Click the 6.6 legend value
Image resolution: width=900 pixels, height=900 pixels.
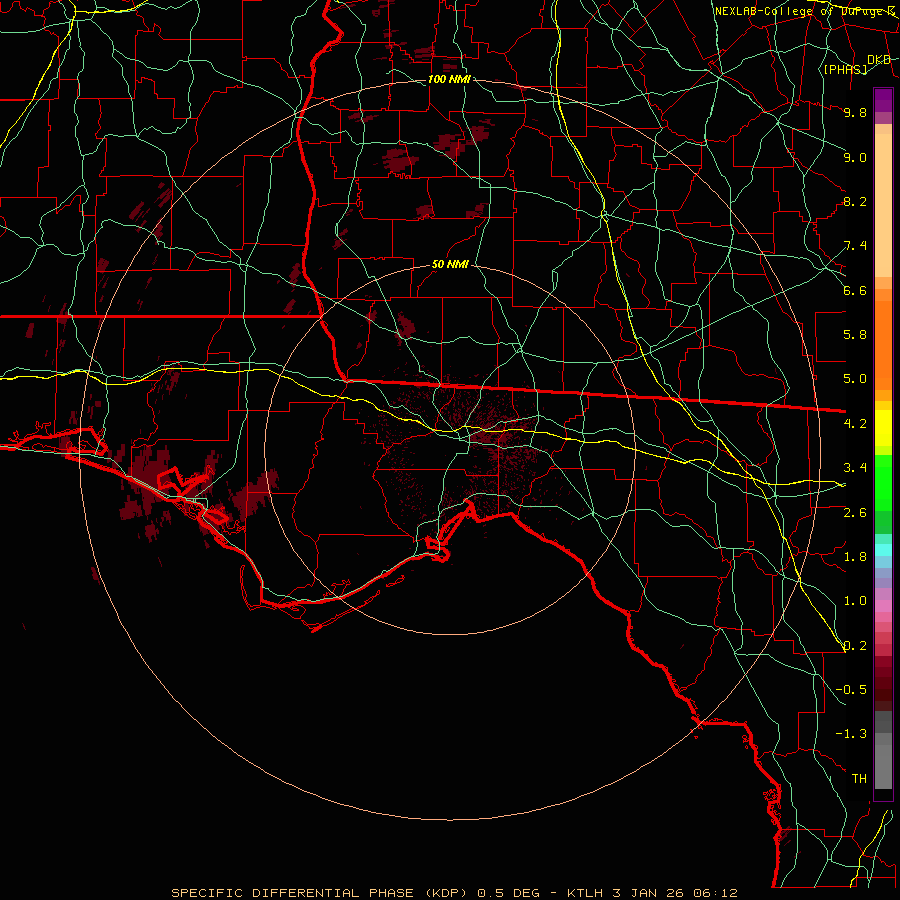pyautogui.click(x=855, y=291)
